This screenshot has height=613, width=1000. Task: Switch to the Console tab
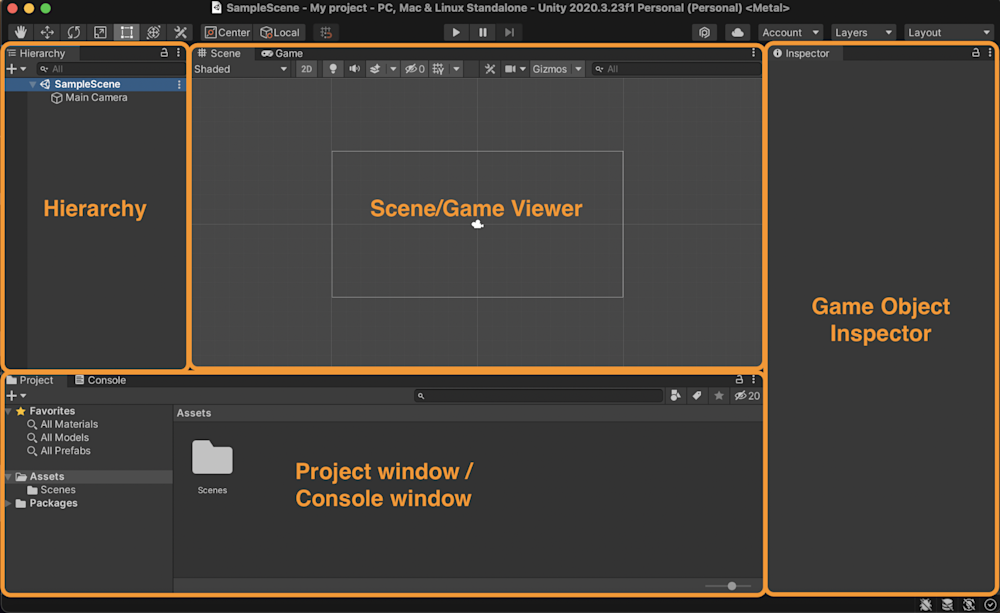pyautogui.click(x=100, y=380)
